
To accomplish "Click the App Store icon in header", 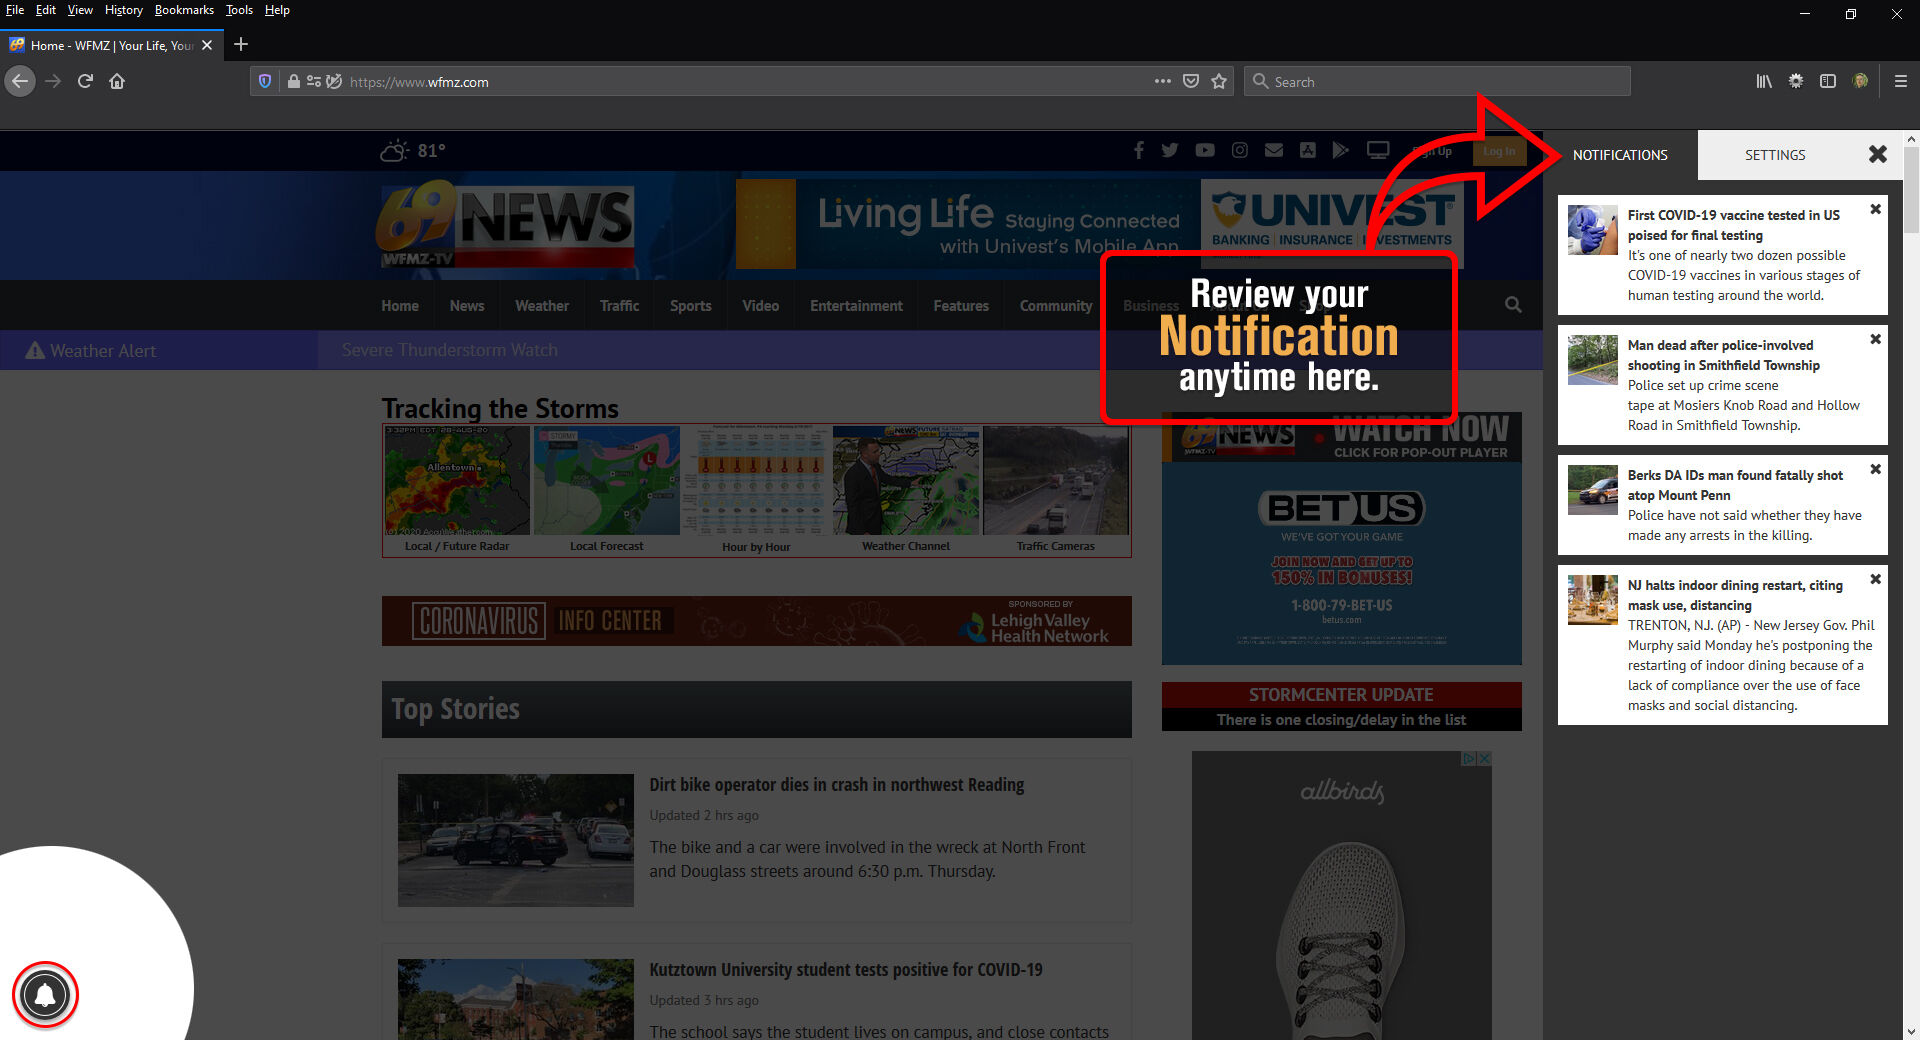I will coord(1307,150).
